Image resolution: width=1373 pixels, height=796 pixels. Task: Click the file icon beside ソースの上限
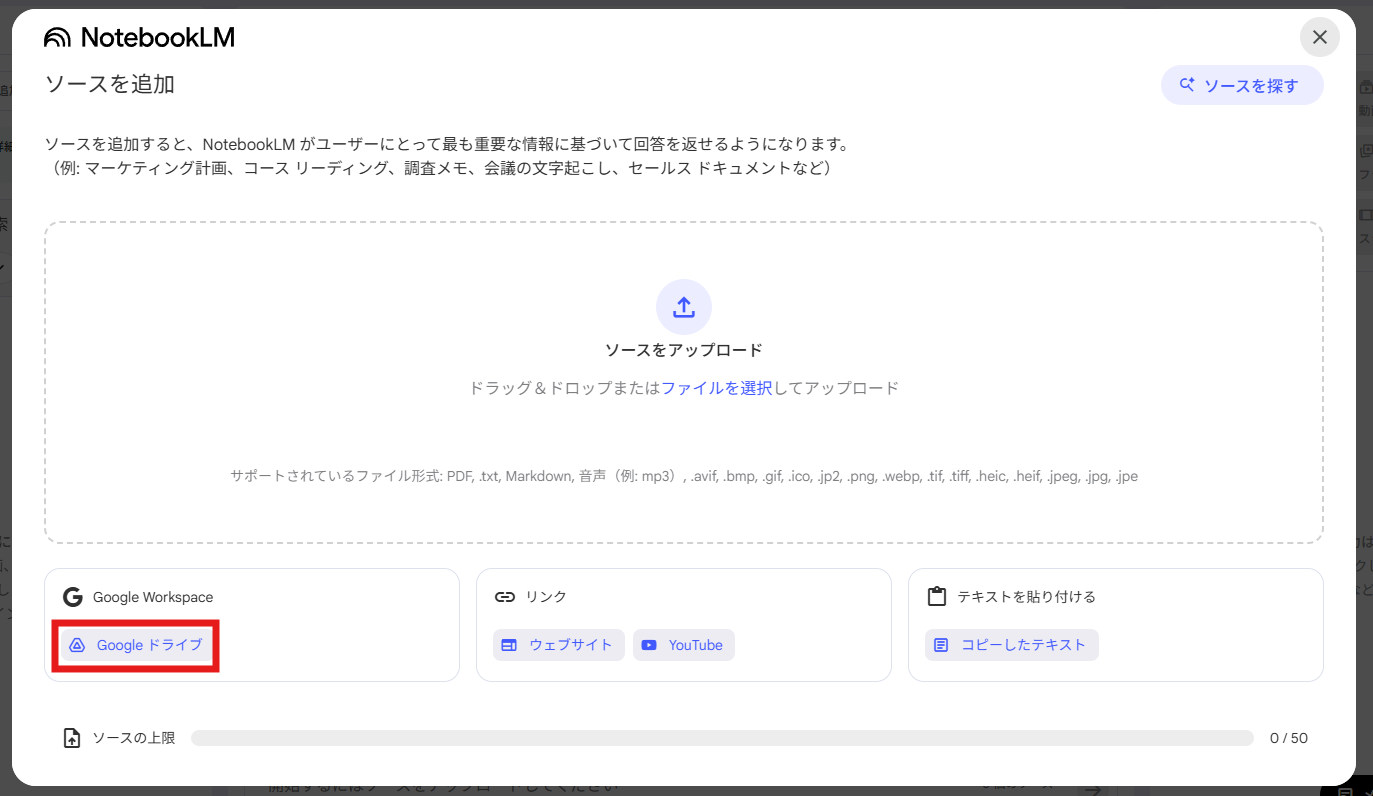point(72,738)
